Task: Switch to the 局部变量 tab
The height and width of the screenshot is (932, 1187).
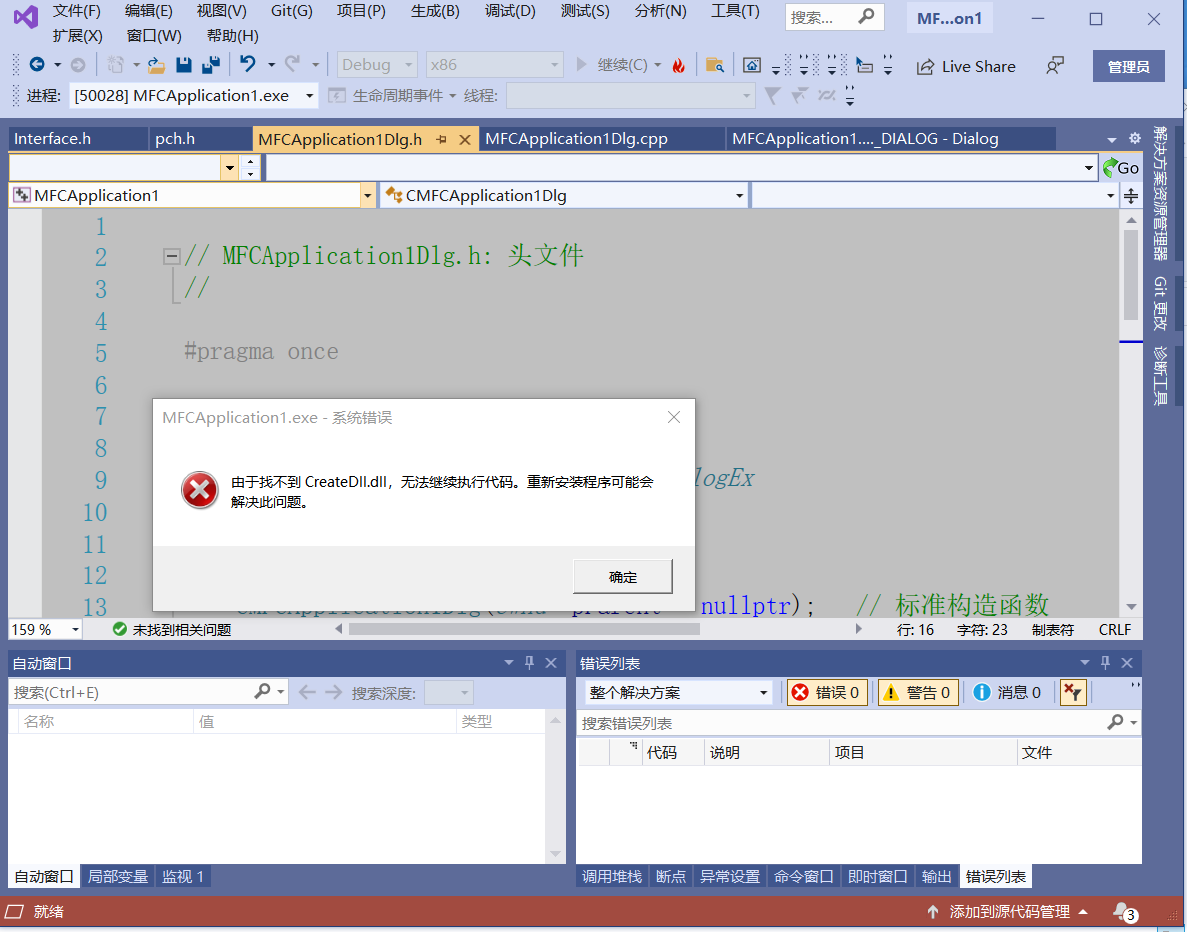Action: (117, 876)
